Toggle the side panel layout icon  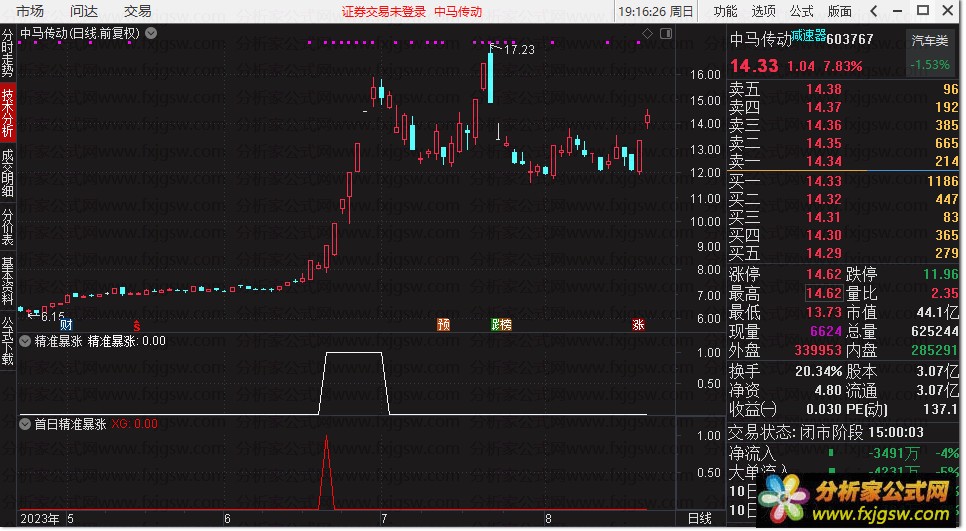tap(666, 33)
